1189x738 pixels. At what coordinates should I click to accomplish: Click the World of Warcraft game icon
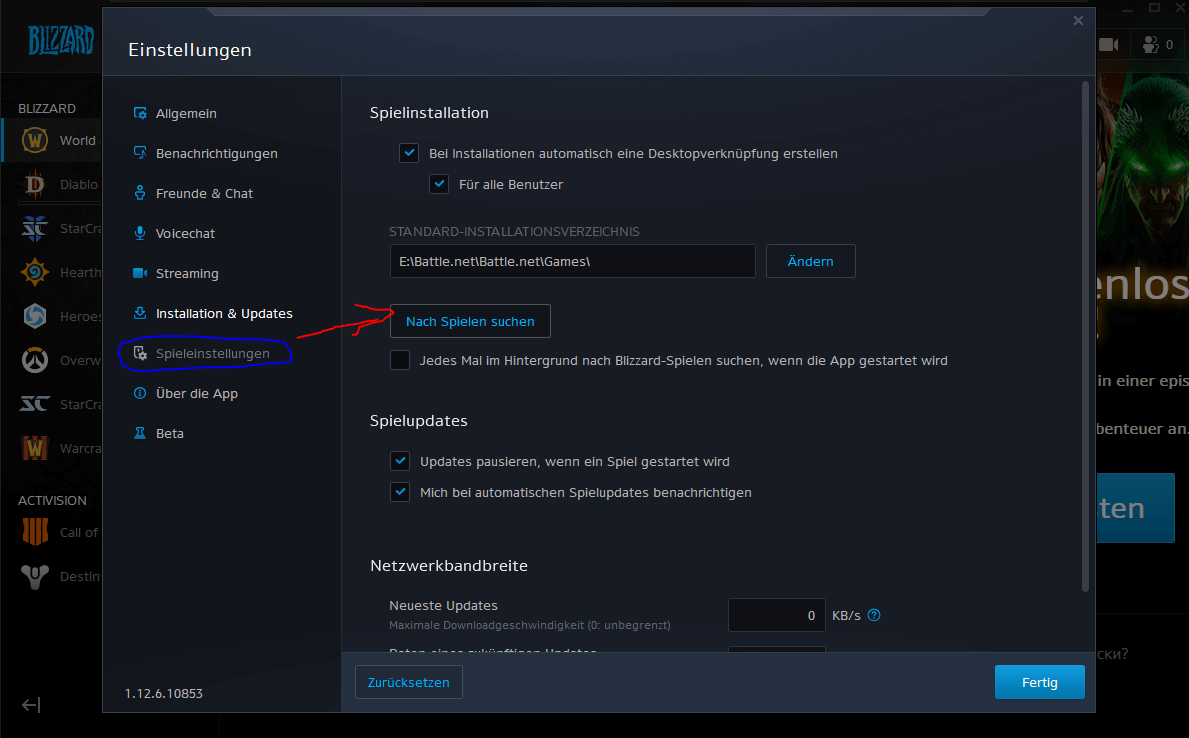pos(35,140)
